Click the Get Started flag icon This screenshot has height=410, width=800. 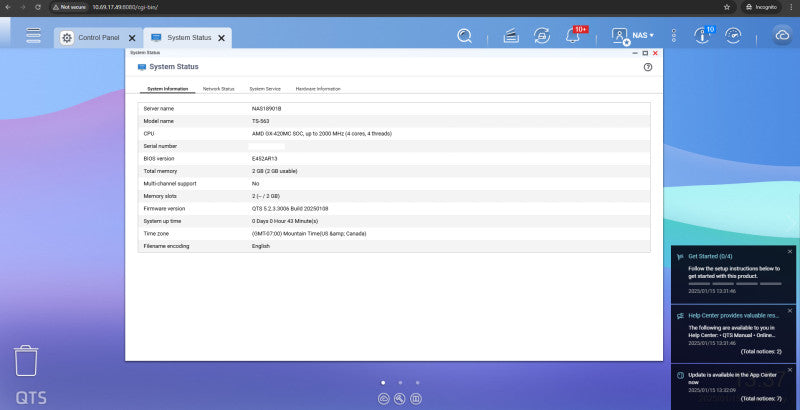pyautogui.click(x=680, y=257)
